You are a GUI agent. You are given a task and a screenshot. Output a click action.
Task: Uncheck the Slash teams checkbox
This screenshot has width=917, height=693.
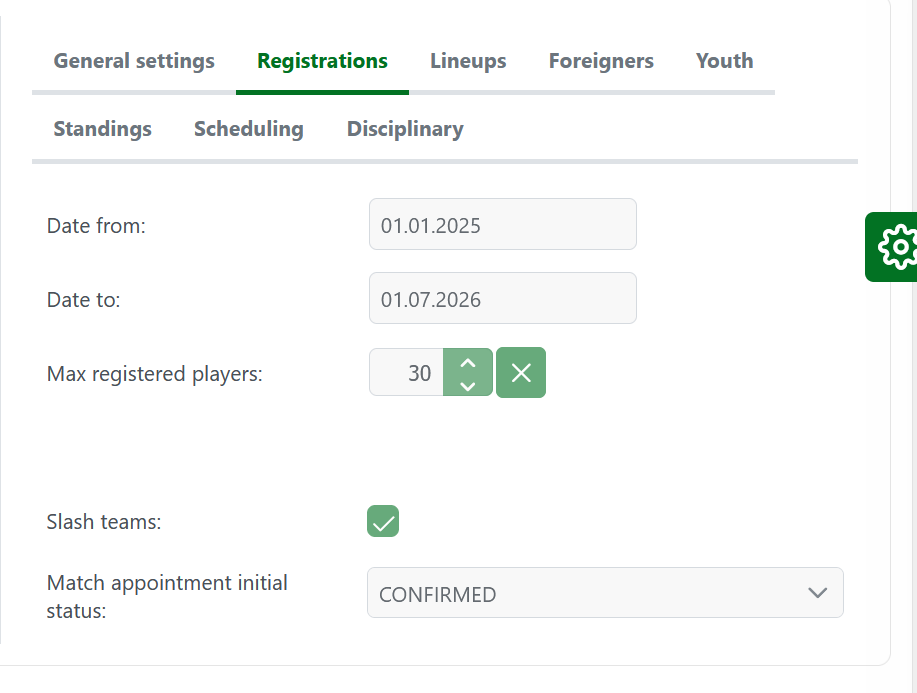tap(383, 521)
